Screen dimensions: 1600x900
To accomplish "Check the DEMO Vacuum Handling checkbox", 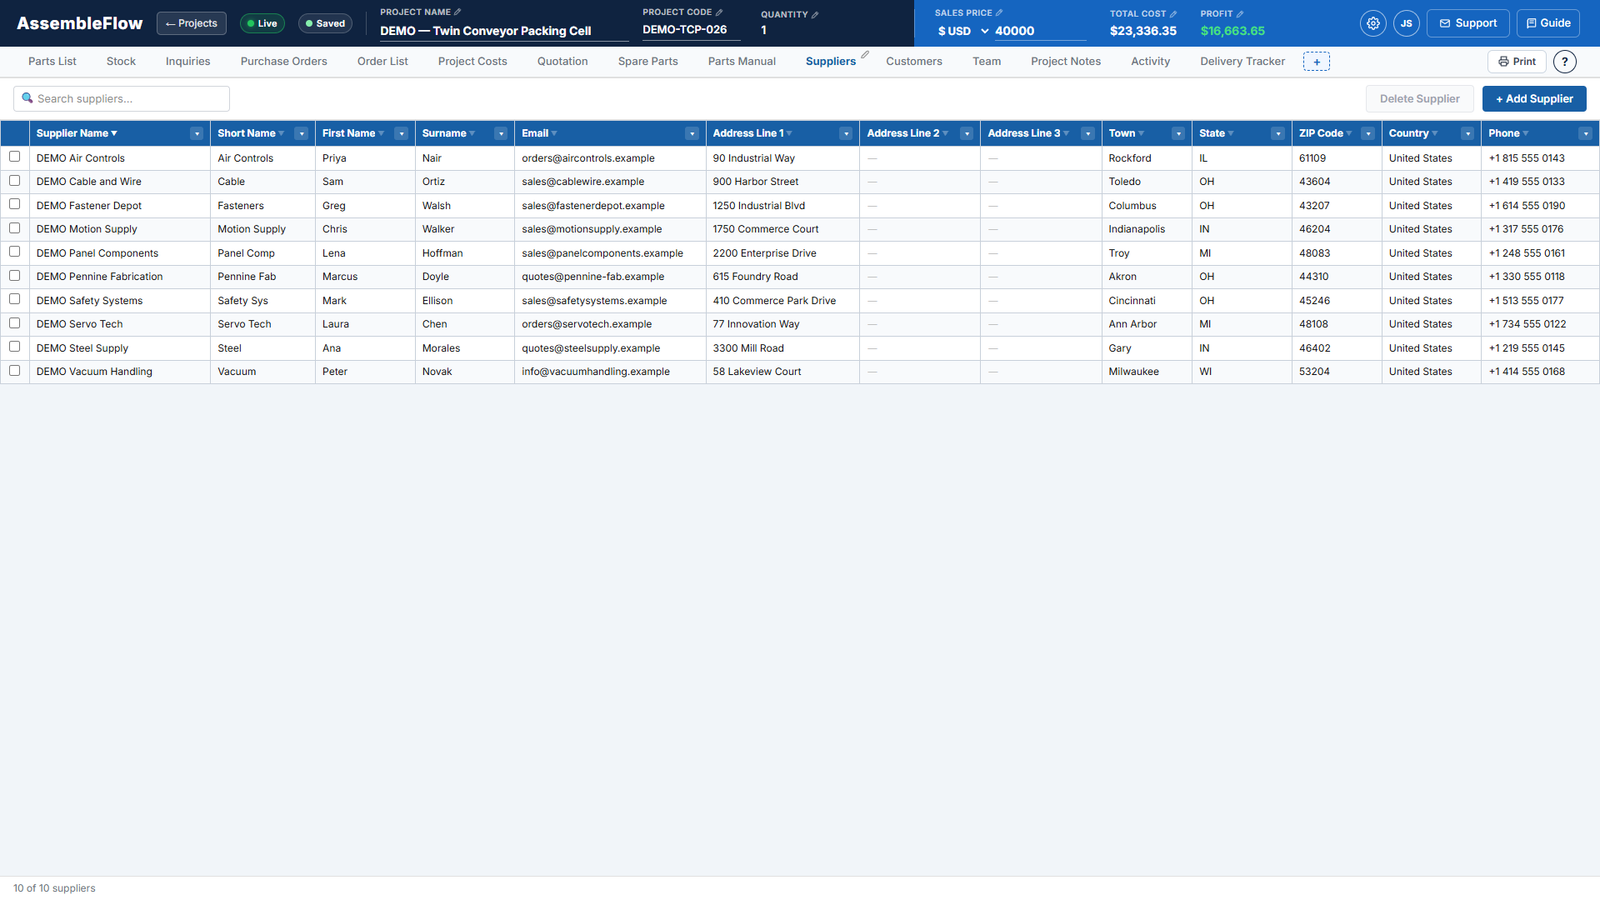I will click(15, 370).
